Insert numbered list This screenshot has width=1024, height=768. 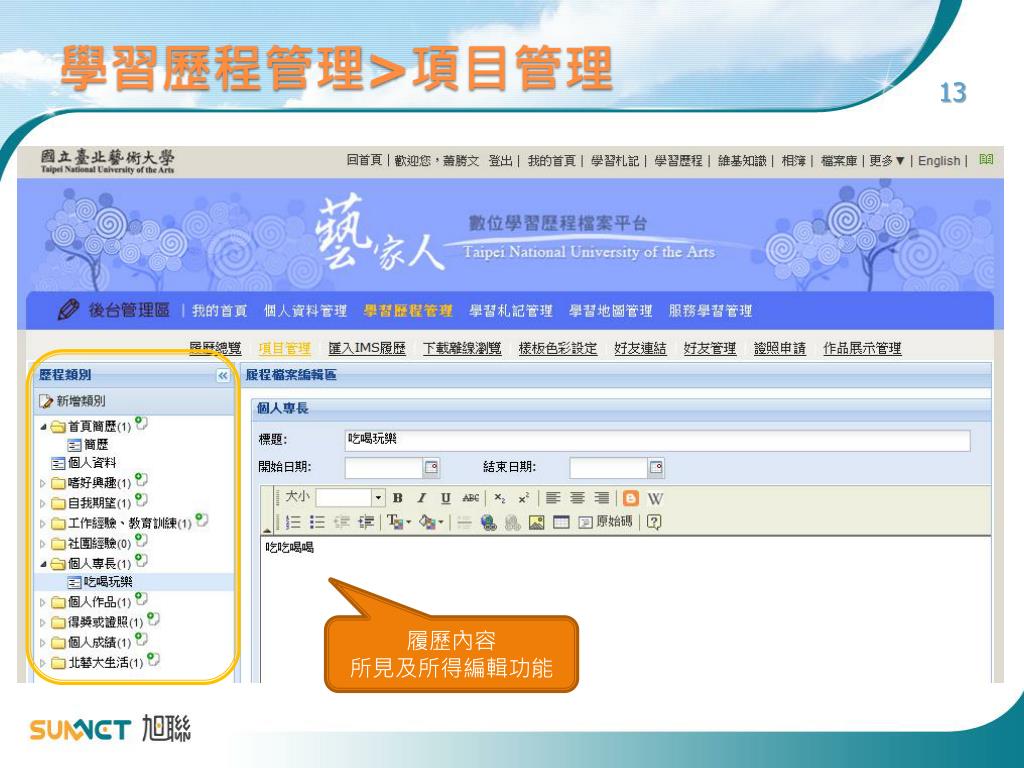click(x=293, y=522)
